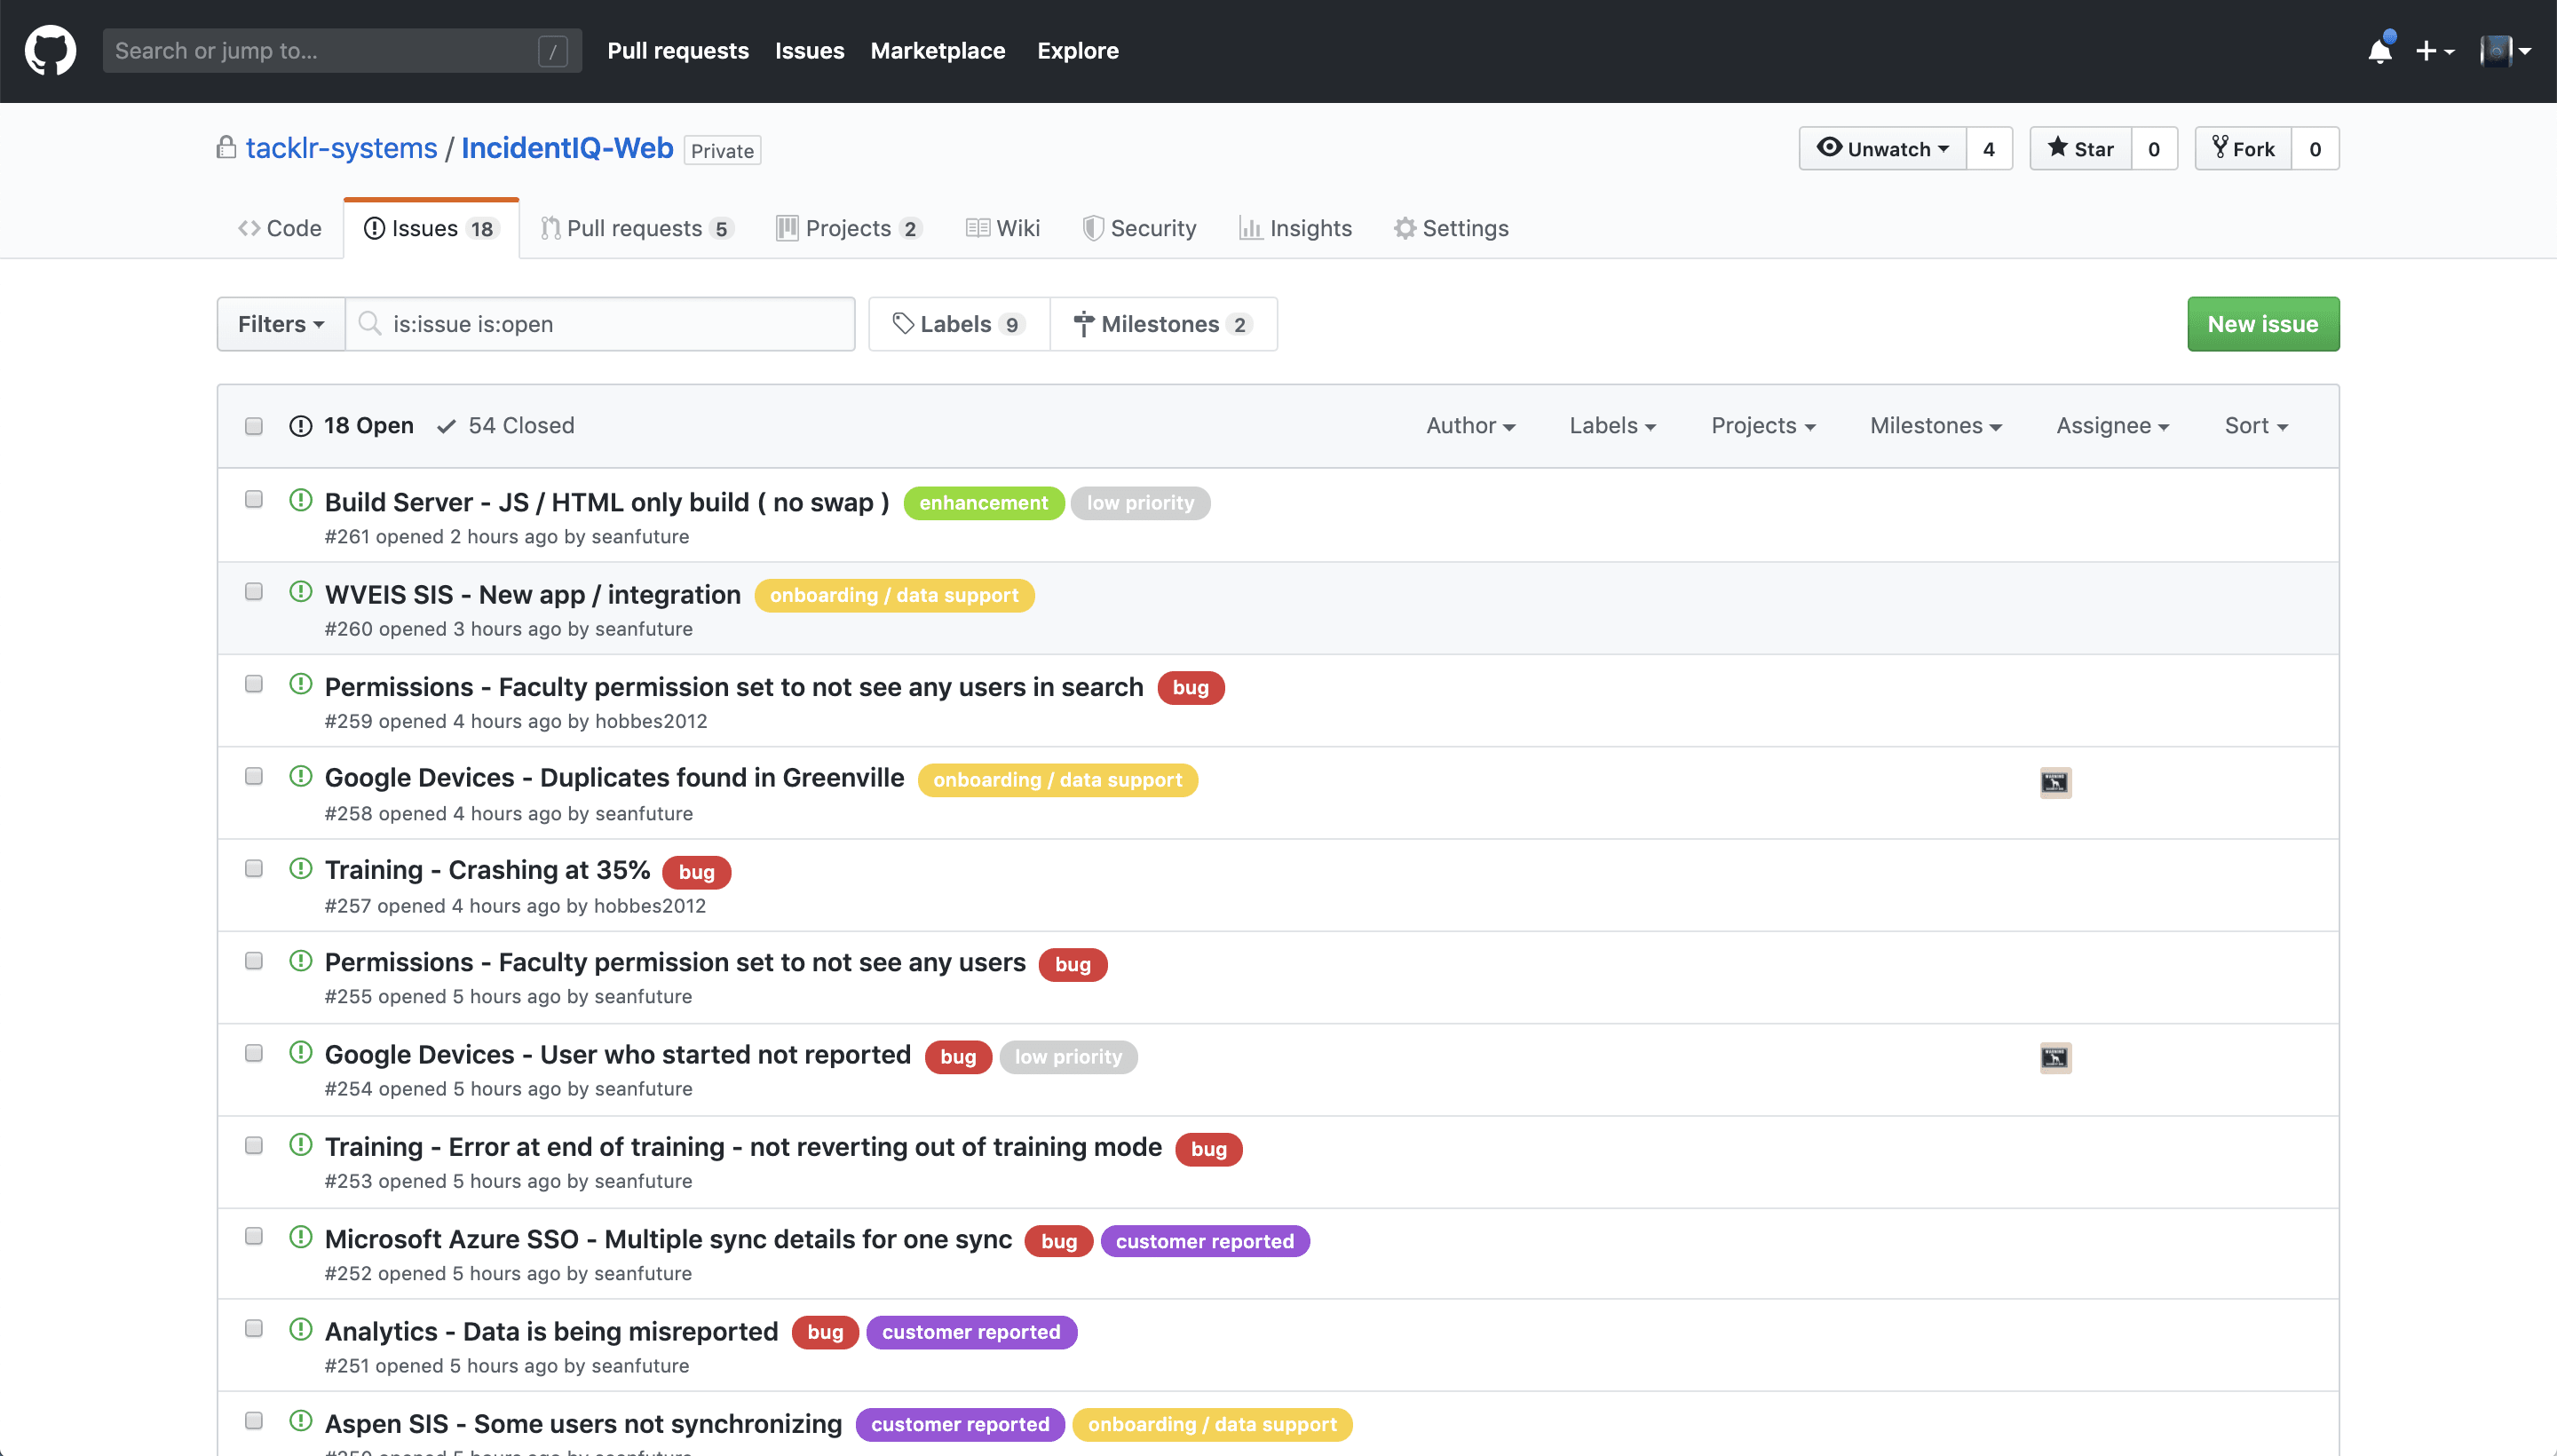
Task: Click the New issue button
Action: pyautogui.click(x=2262, y=323)
